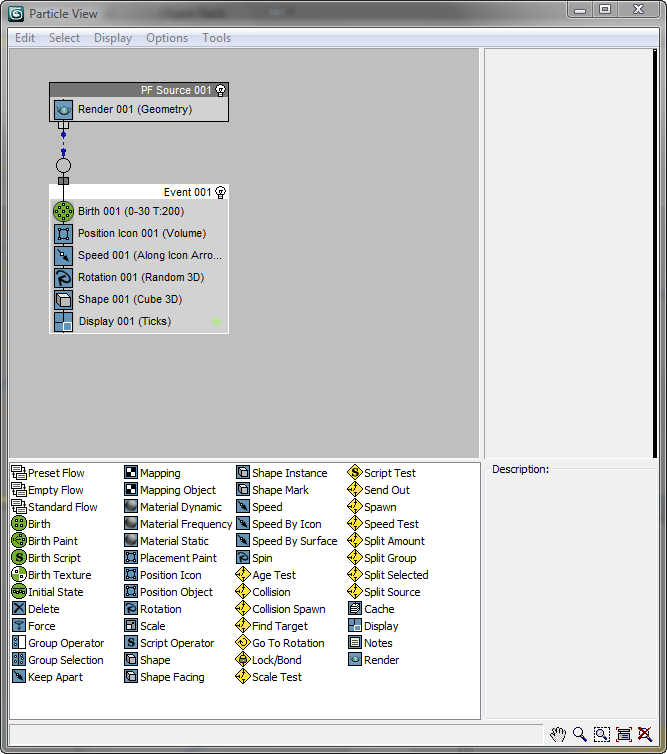Pick Preset Flow from the depot

point(48,473)
